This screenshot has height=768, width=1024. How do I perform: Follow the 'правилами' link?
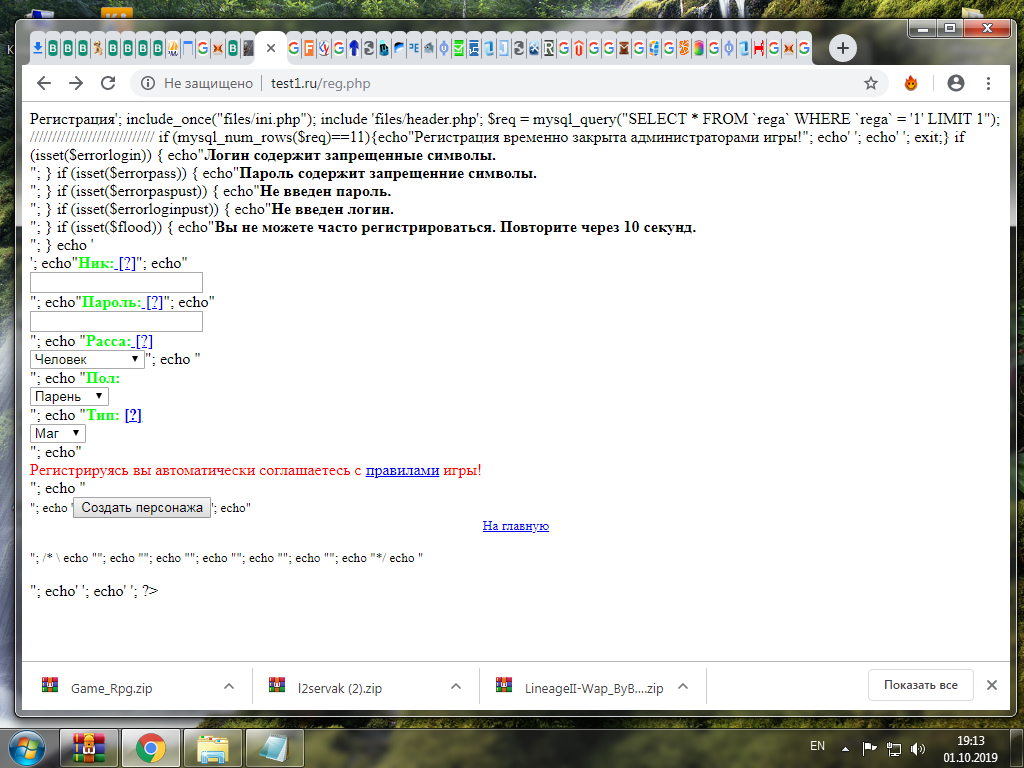pos(402,470)
